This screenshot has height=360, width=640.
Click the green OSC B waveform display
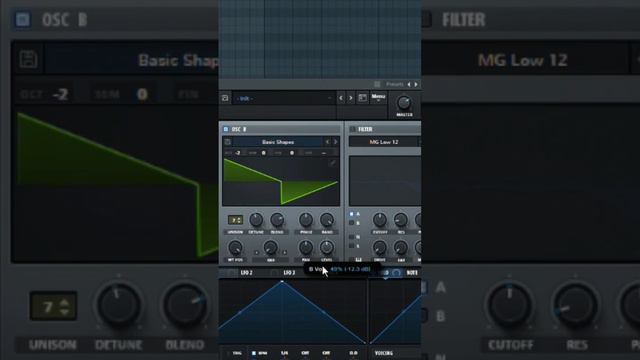click(281, 182)
